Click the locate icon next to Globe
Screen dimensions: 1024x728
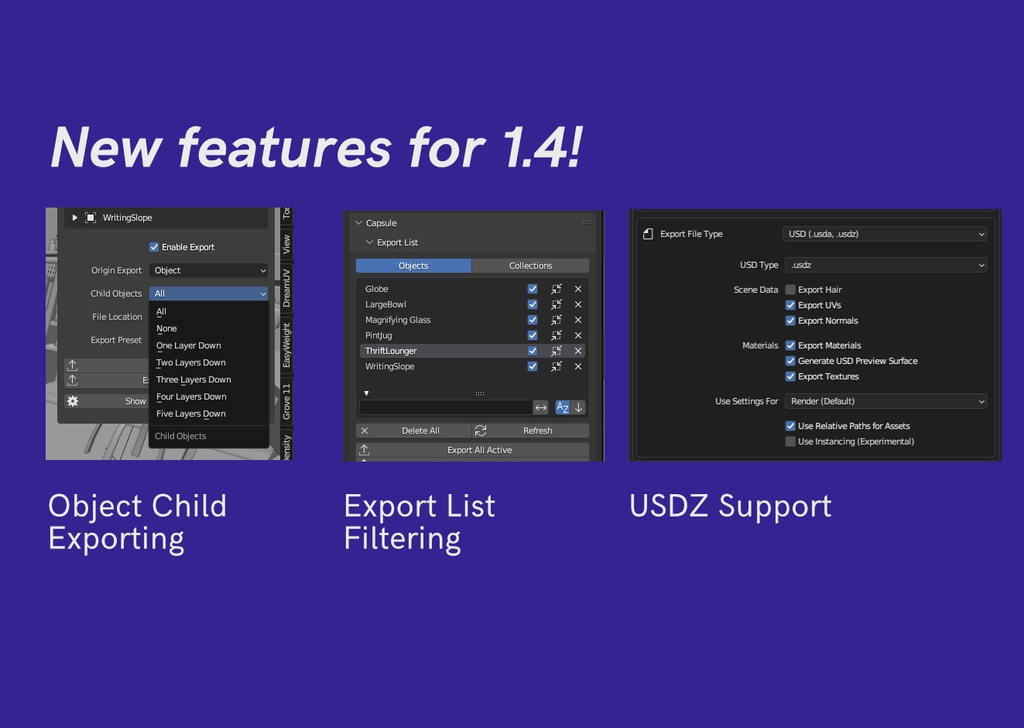557,289
